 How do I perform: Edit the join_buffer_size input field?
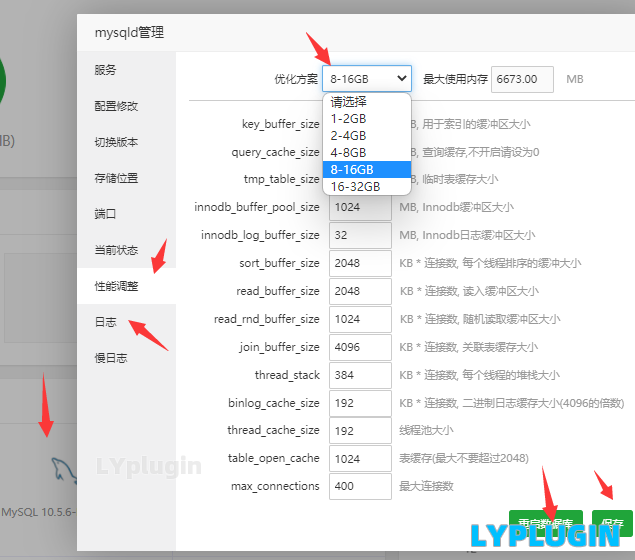tap(360, 347)
